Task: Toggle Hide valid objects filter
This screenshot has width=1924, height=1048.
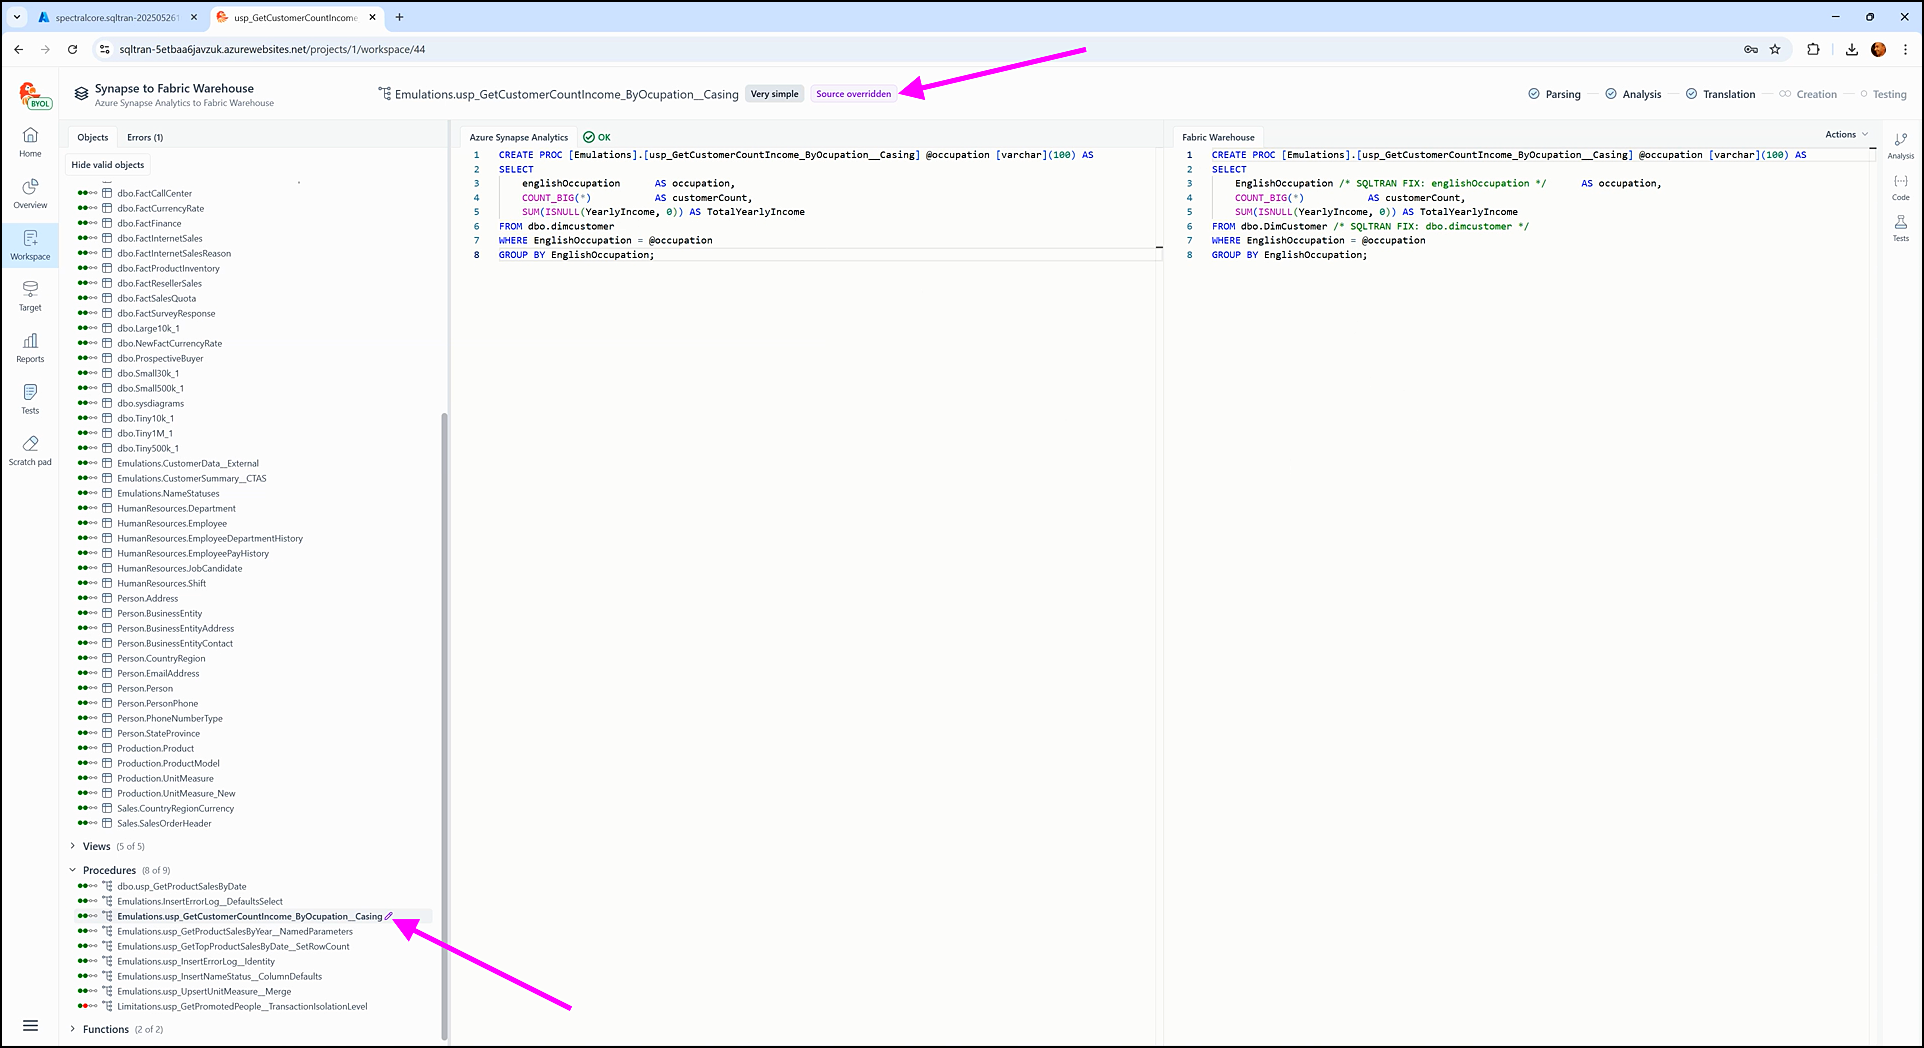Action: click(x=108, y=165)
